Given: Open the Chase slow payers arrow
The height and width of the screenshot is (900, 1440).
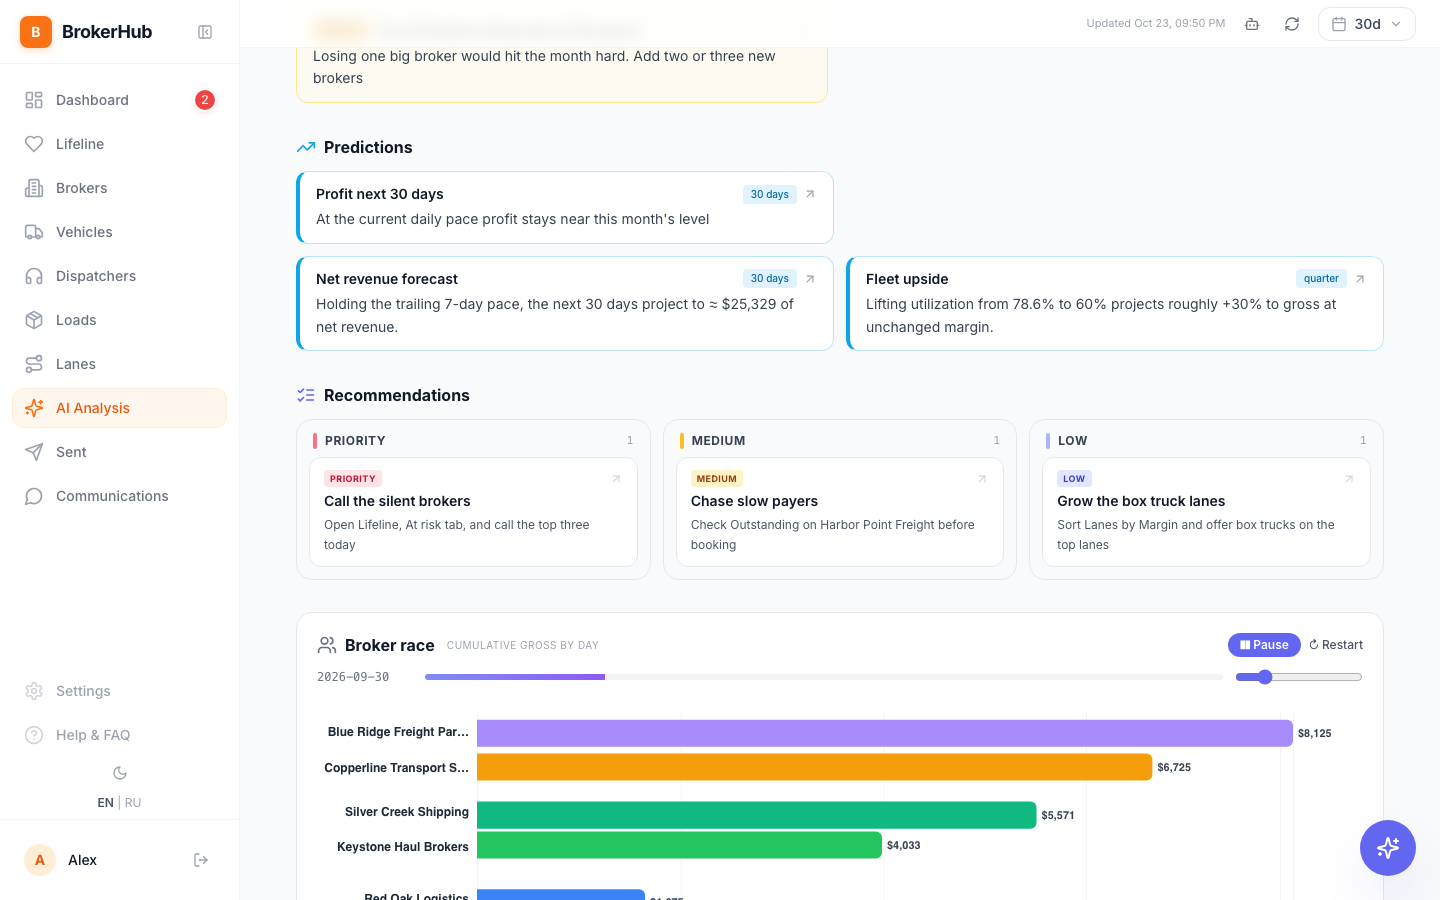Looking at the screenshot, I should click(982, 479).
